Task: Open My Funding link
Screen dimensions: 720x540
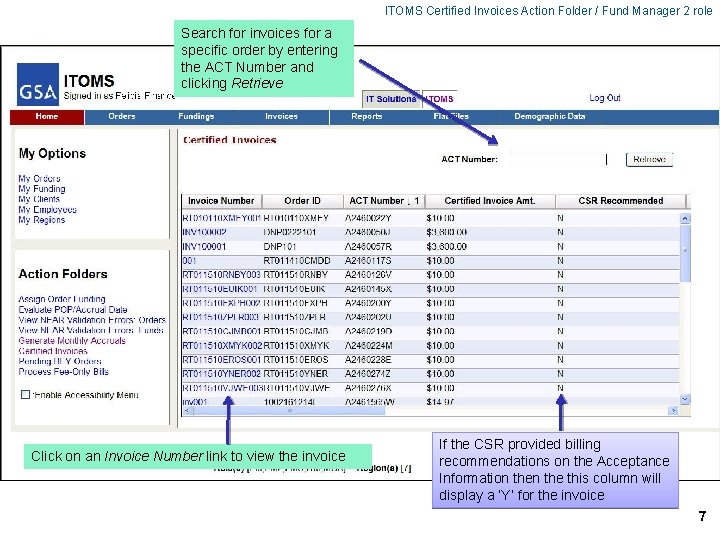Action: point(42,189)
